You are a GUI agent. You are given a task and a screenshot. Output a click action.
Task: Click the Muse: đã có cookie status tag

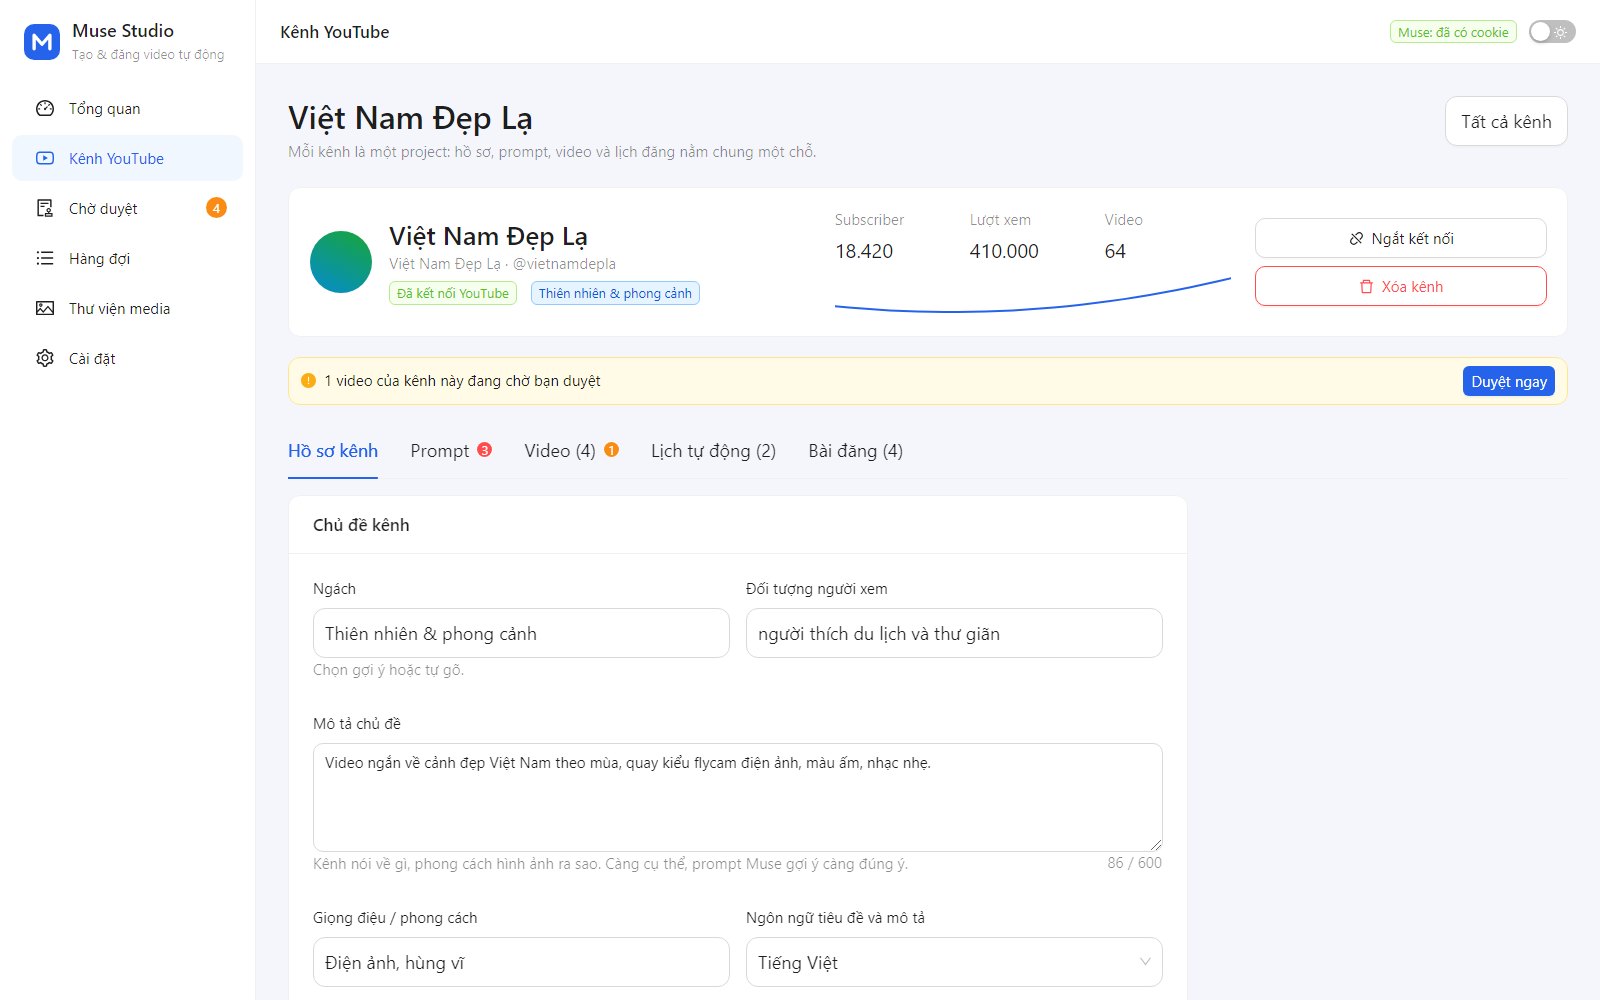point(1453,32)
